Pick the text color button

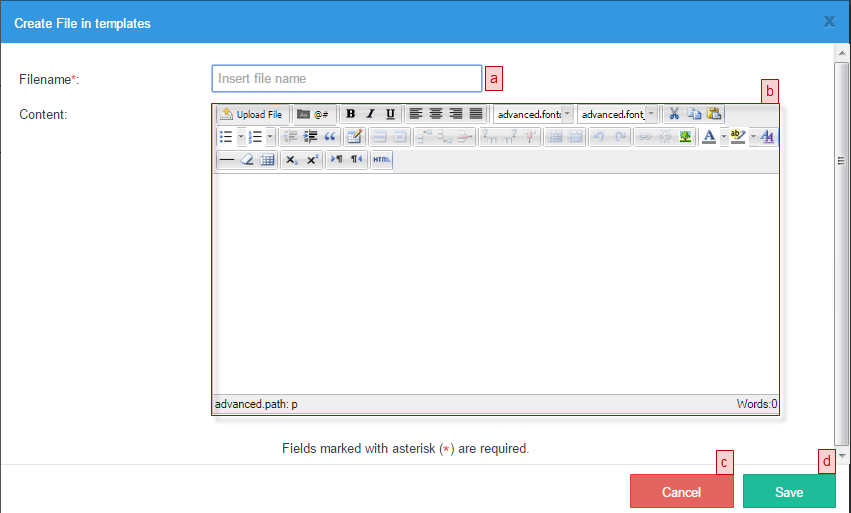click(710, 137)
